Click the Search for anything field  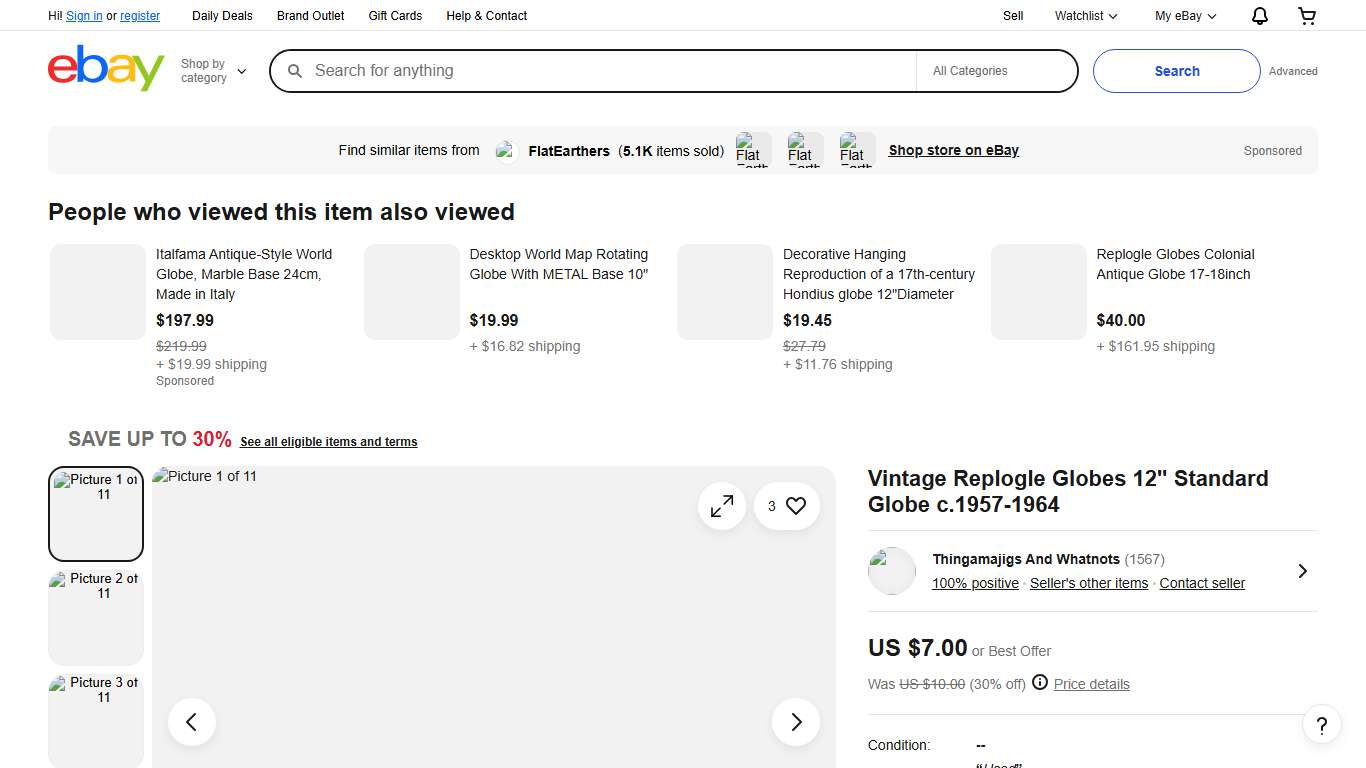click(x=610, y=71)
